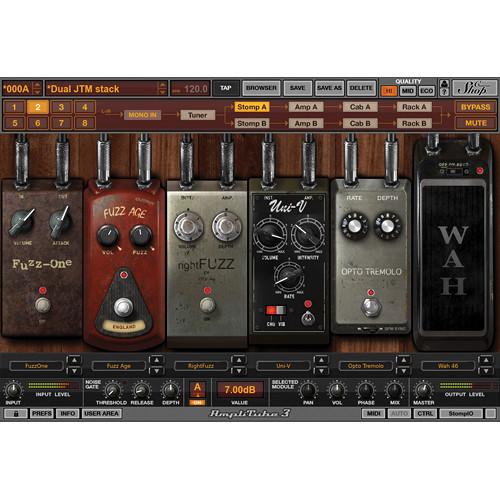The height and width of the screenshot is (500, 500).
Task: Open the Fuzz Age stomp slot dropdown
Action: pyautogui.click(x=119, y=366)
